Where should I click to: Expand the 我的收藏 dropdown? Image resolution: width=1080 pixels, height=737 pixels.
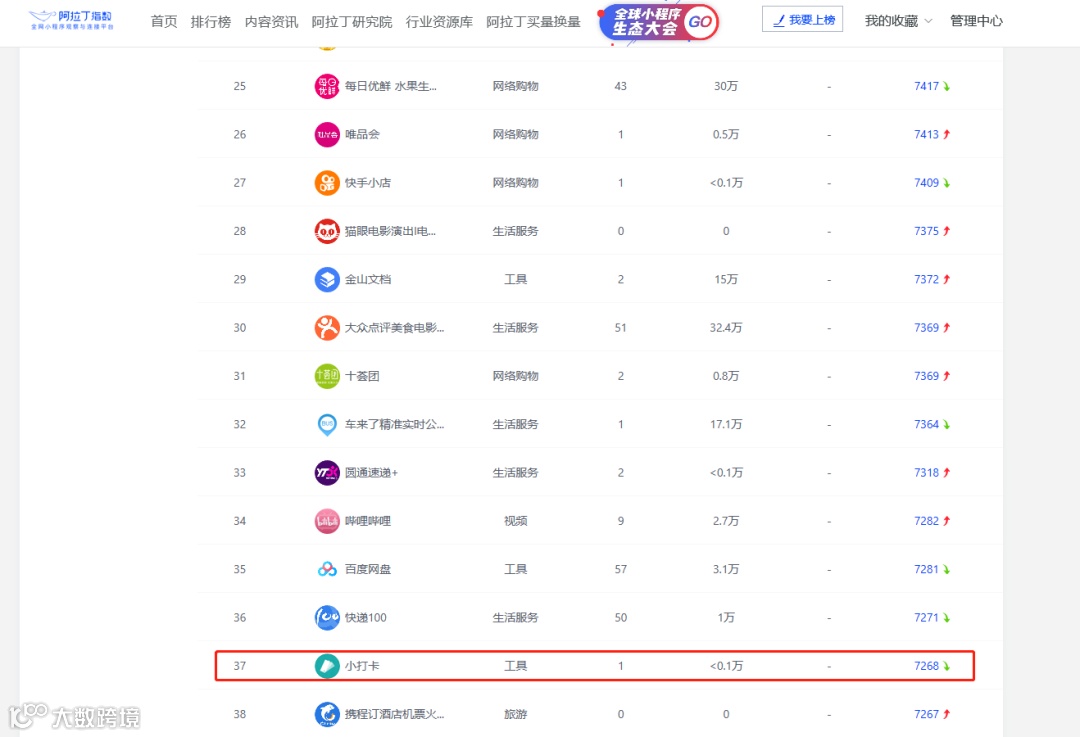[898, 21]
